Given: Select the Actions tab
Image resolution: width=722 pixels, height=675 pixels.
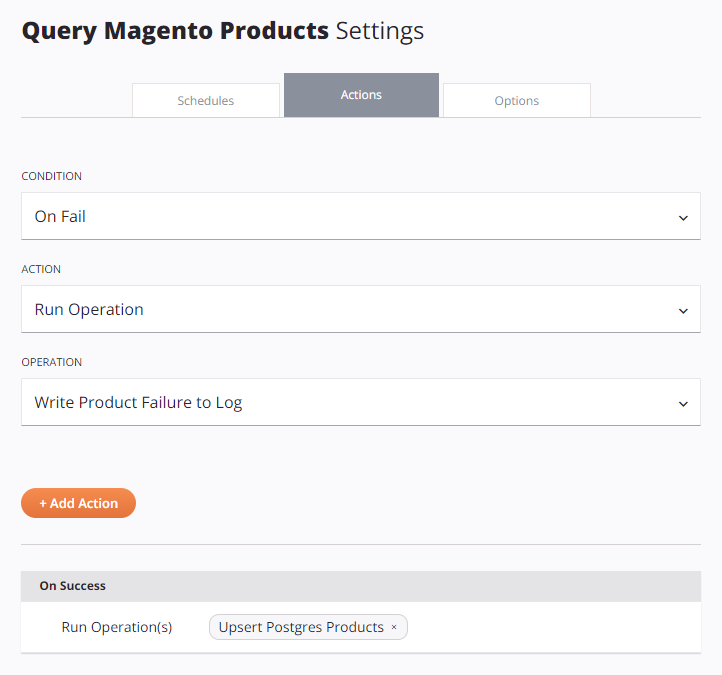Looking at the screenshot, I should point(361,95).
